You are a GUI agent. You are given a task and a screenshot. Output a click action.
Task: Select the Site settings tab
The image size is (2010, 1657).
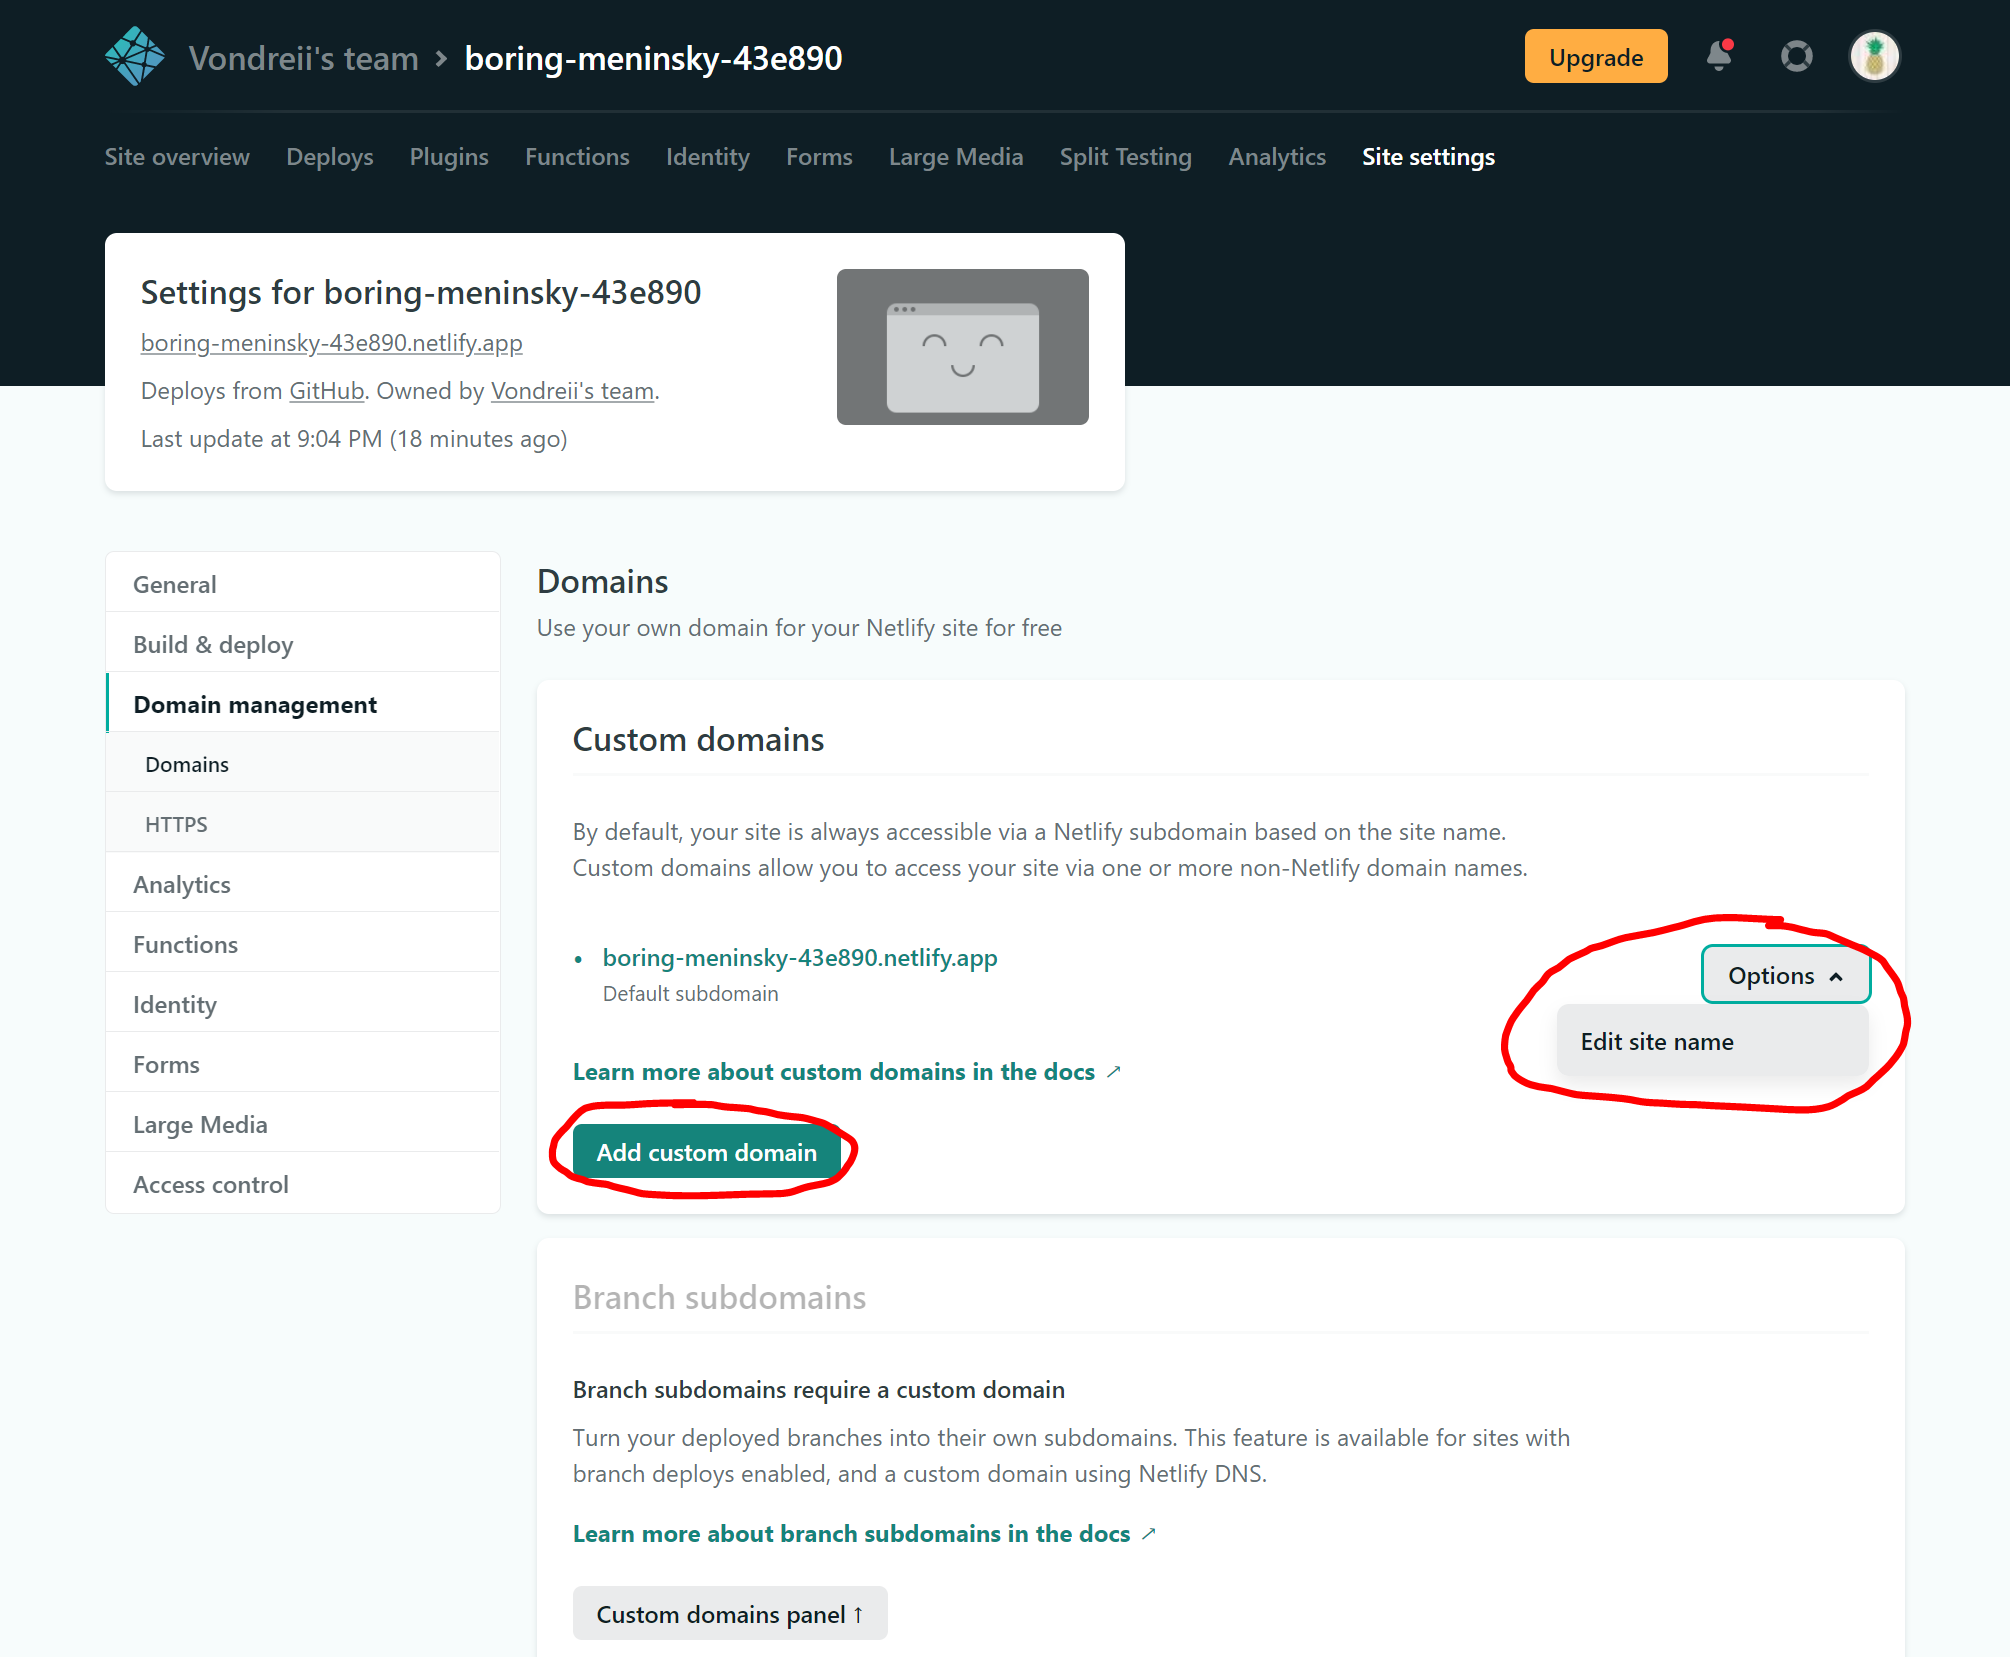pos(1428,157)
